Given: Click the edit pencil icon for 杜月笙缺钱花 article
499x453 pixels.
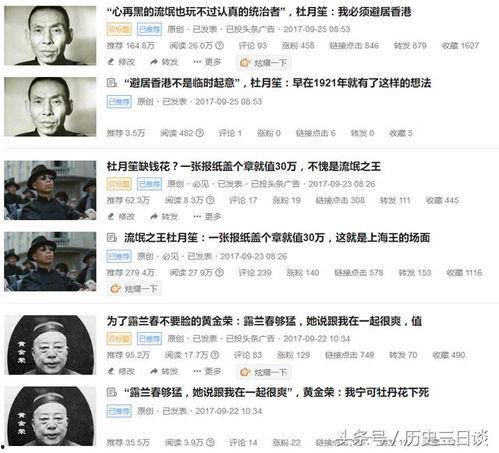Looking at the screenshot, I should 111,217.
